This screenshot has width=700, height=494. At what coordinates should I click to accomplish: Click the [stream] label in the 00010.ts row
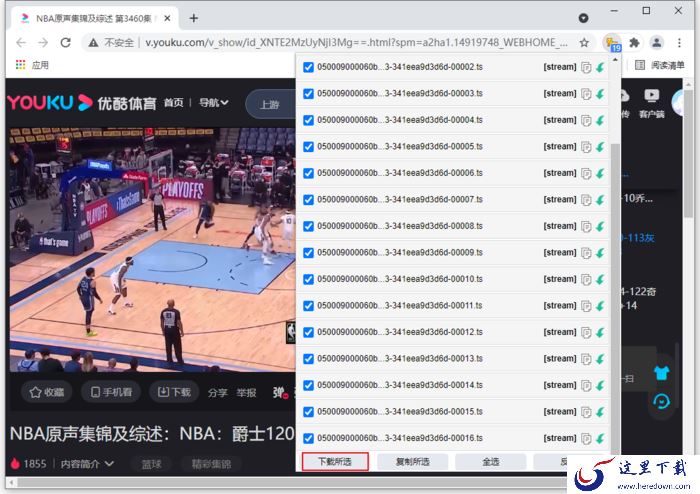pyautogui.click(x=560, y=279)
